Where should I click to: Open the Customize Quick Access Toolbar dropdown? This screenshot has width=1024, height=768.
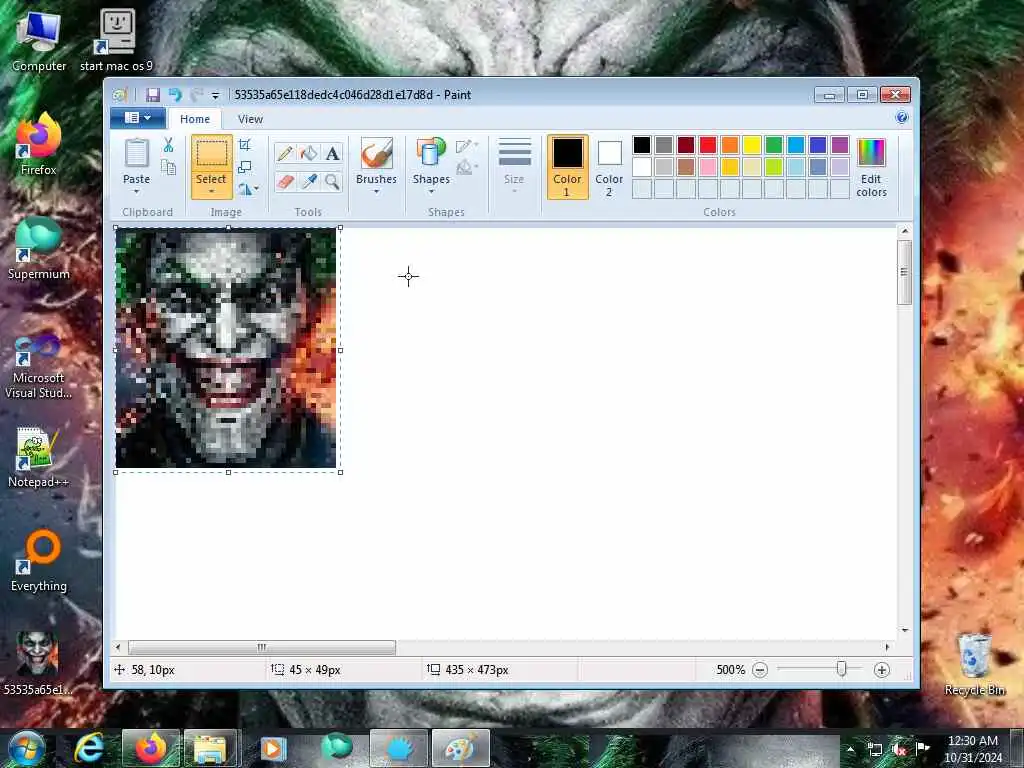216,95
